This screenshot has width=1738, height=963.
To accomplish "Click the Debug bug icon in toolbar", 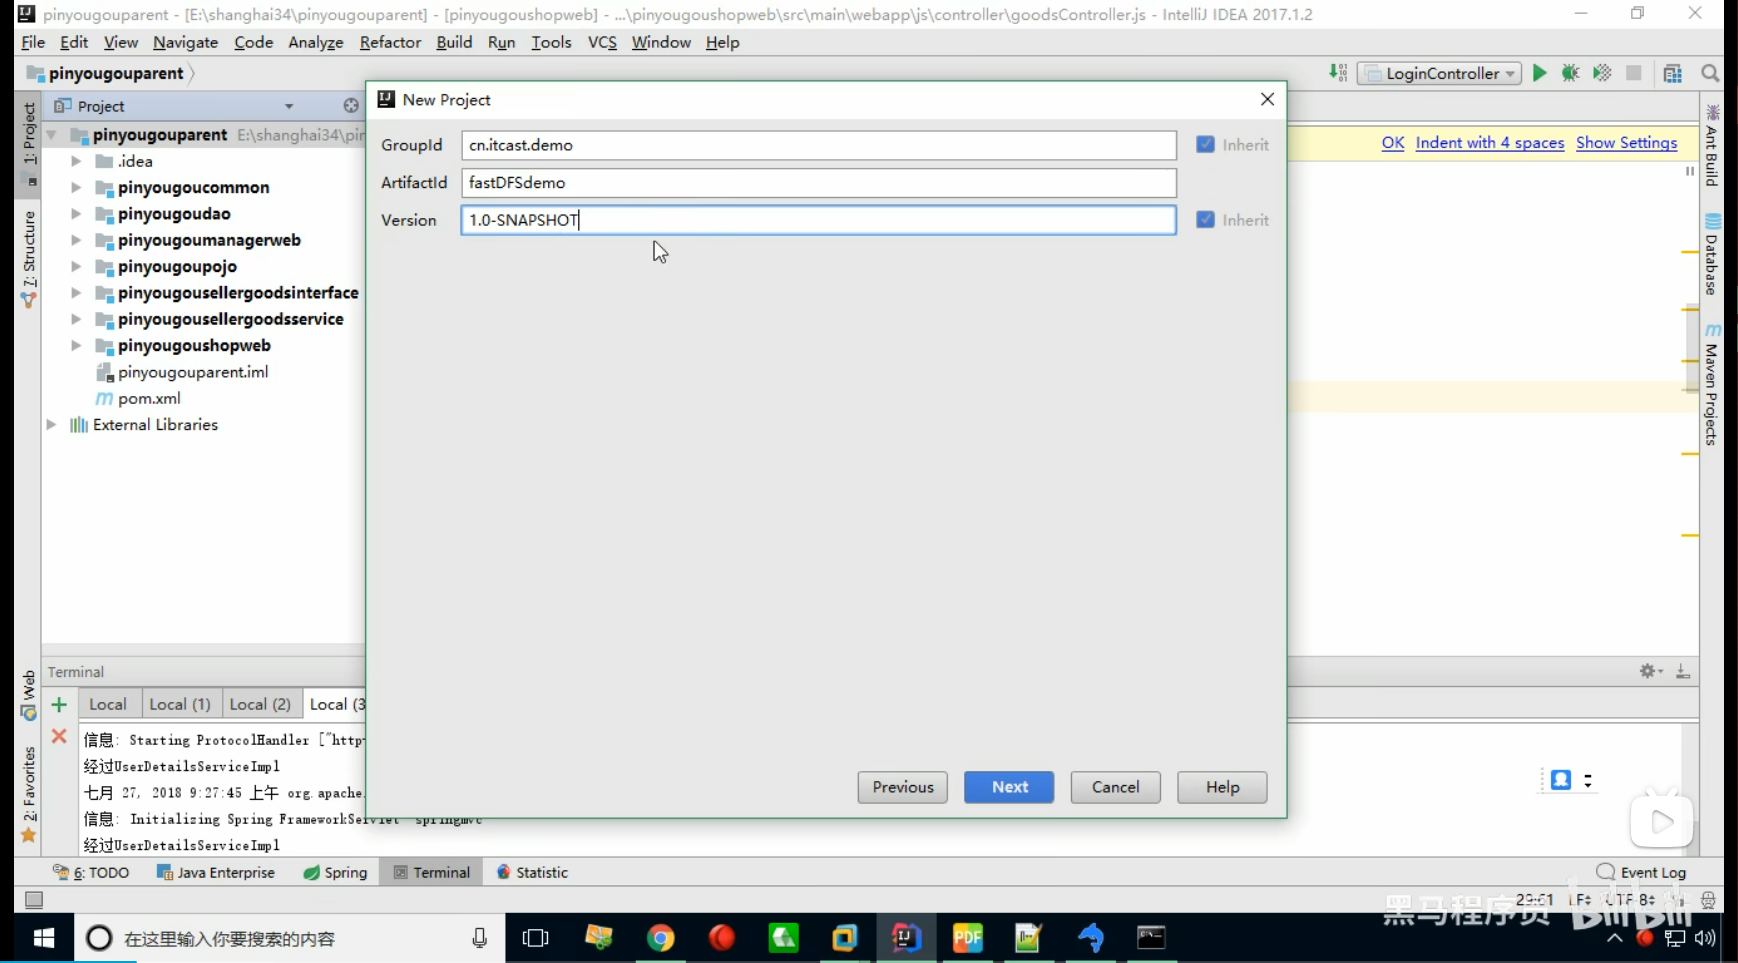I will click(x=1570, y=73).
